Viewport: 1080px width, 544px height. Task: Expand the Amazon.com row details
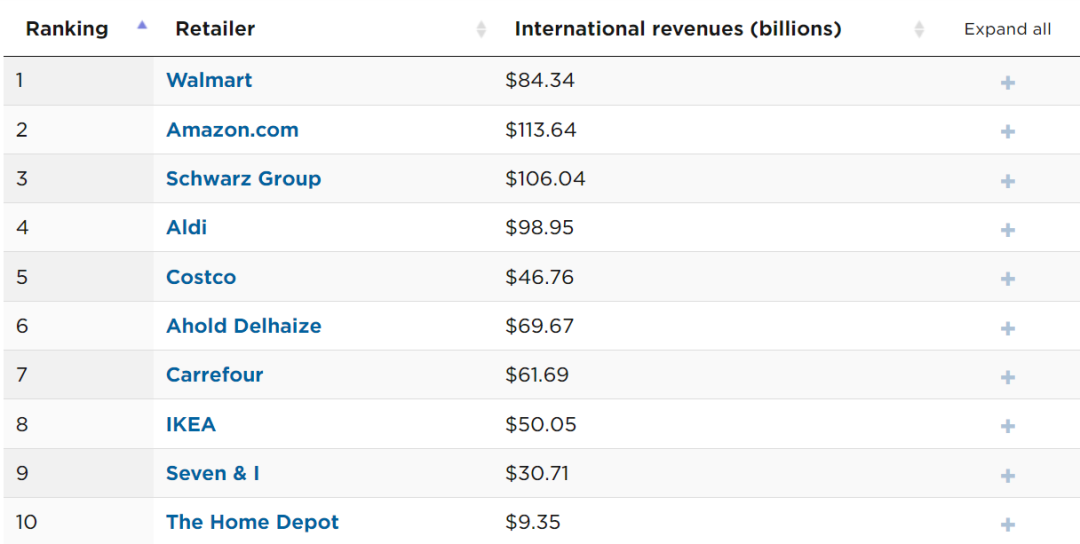(x=1007, y=131)
